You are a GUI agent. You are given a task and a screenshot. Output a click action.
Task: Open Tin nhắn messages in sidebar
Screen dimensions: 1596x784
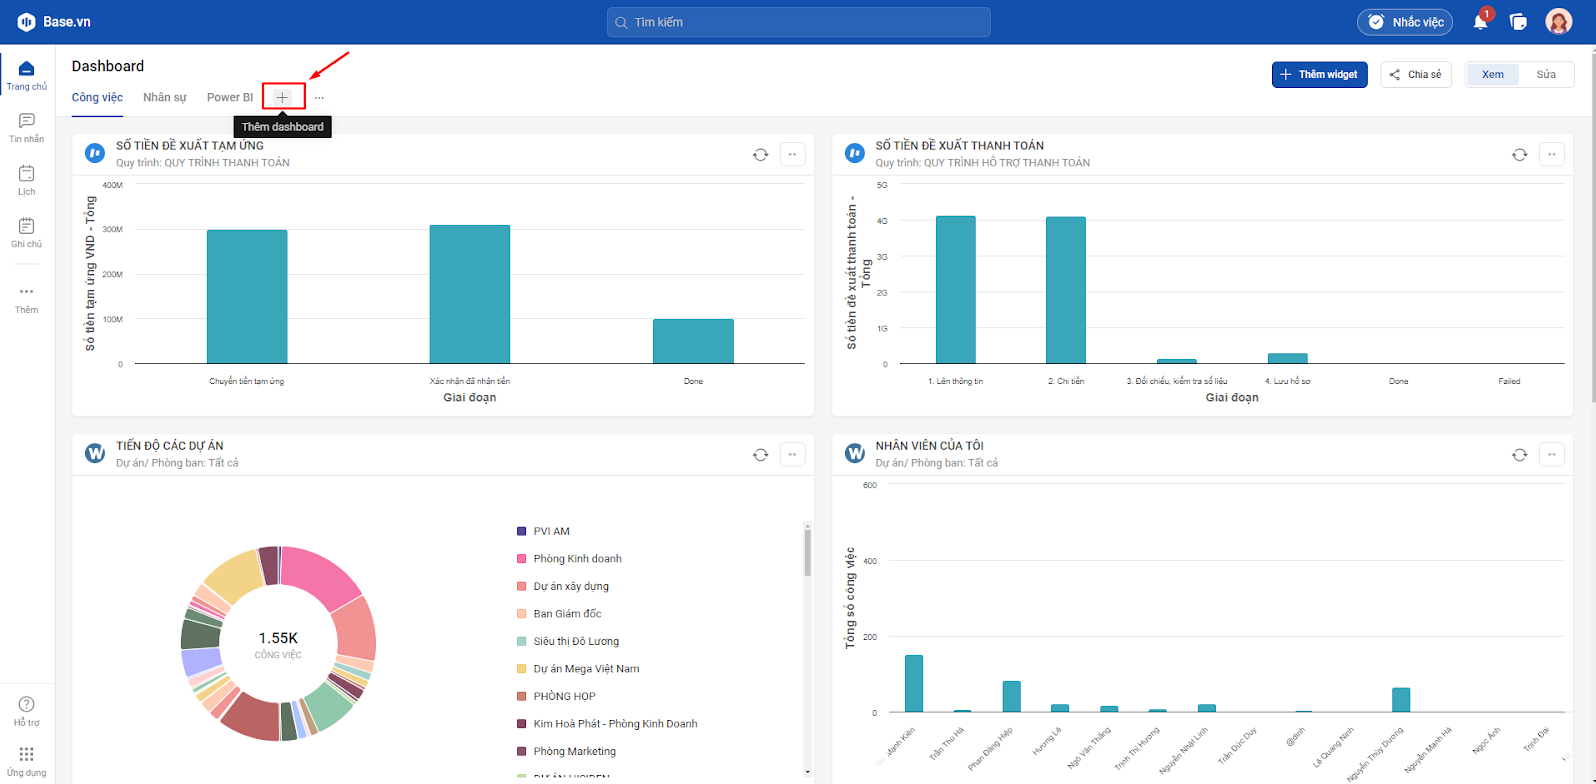(27, 127)
